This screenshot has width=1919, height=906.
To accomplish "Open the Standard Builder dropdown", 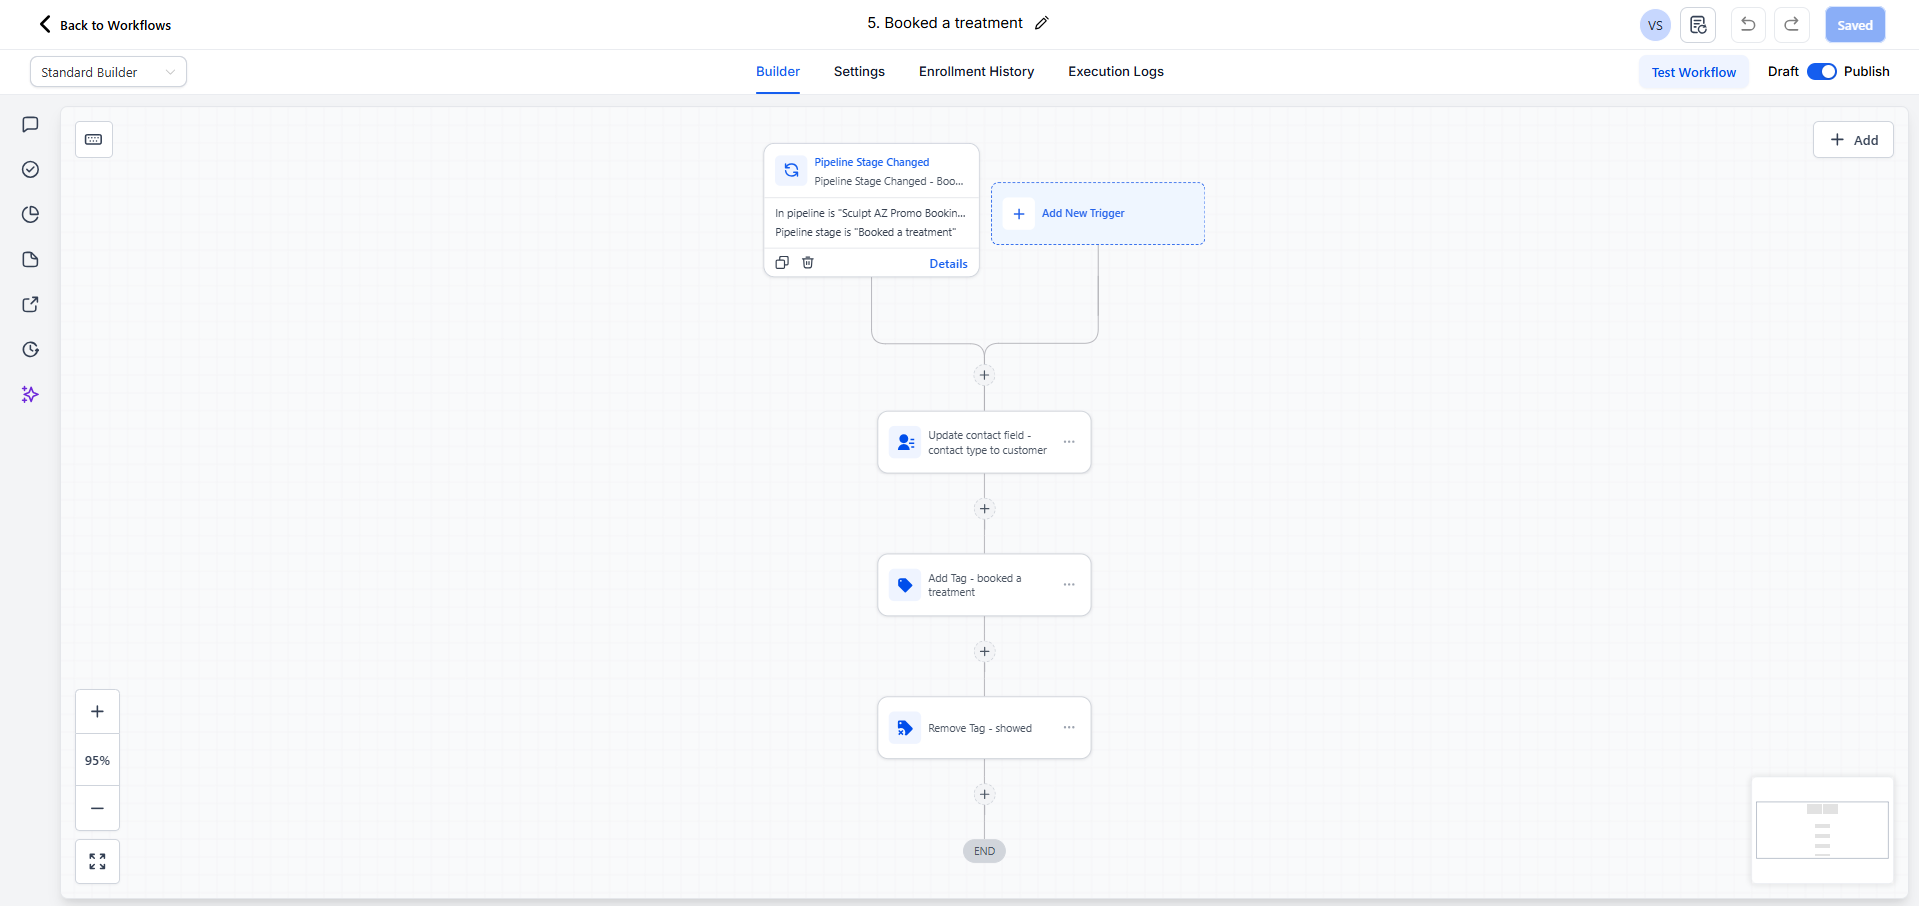I will coord(108,72).
